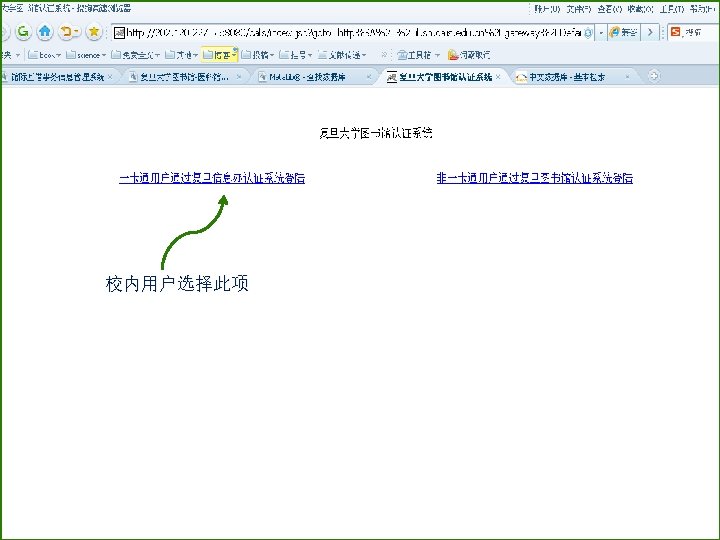Click the green refresh icon
The height and width of the screenshot is (540, 720).
click(x=22, y=32)
